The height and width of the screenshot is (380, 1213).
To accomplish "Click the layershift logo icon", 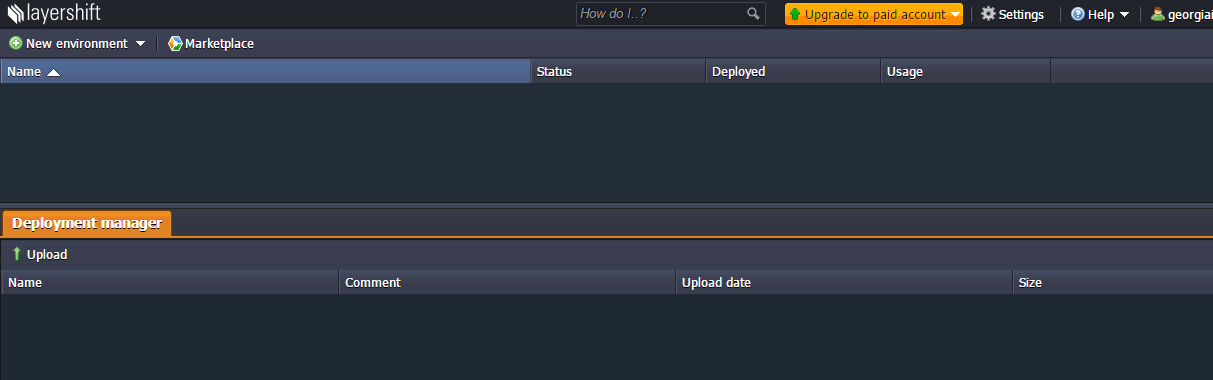I will coord(15,14).
